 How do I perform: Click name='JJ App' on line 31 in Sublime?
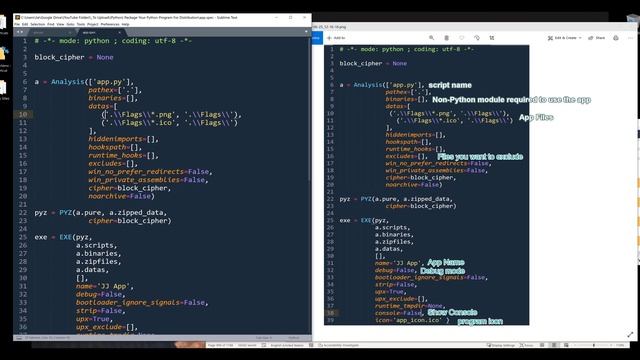point(104,286)
